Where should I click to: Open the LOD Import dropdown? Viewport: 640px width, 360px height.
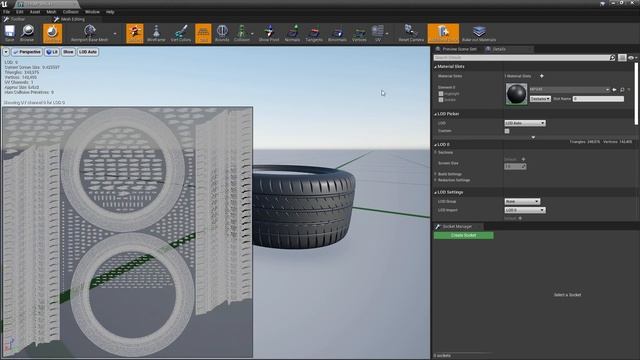click(x=525, y=210)
